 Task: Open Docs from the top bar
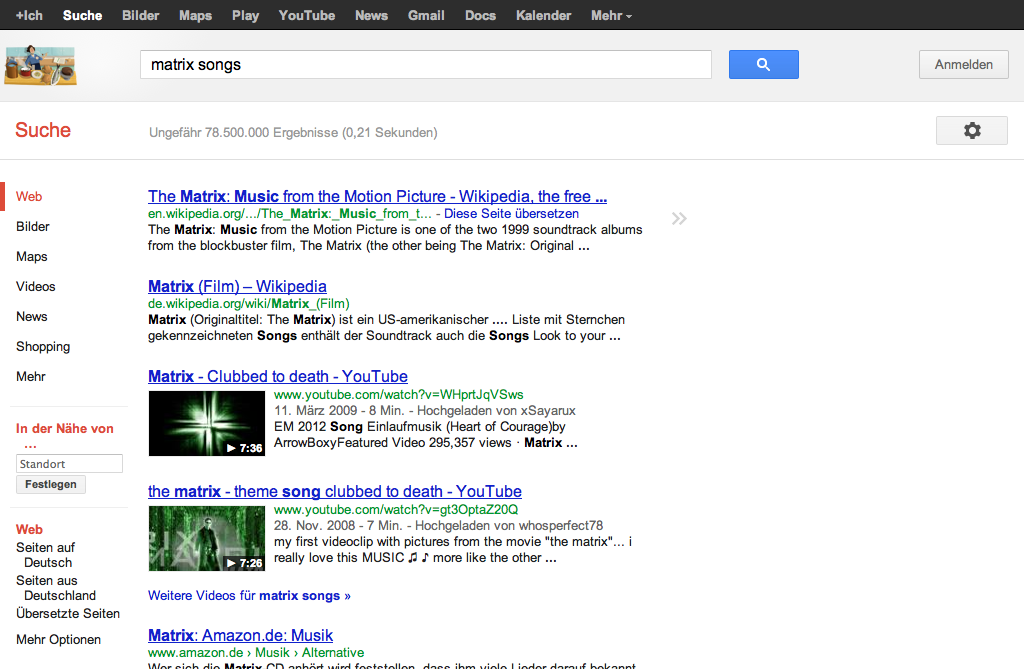point(481,15)
